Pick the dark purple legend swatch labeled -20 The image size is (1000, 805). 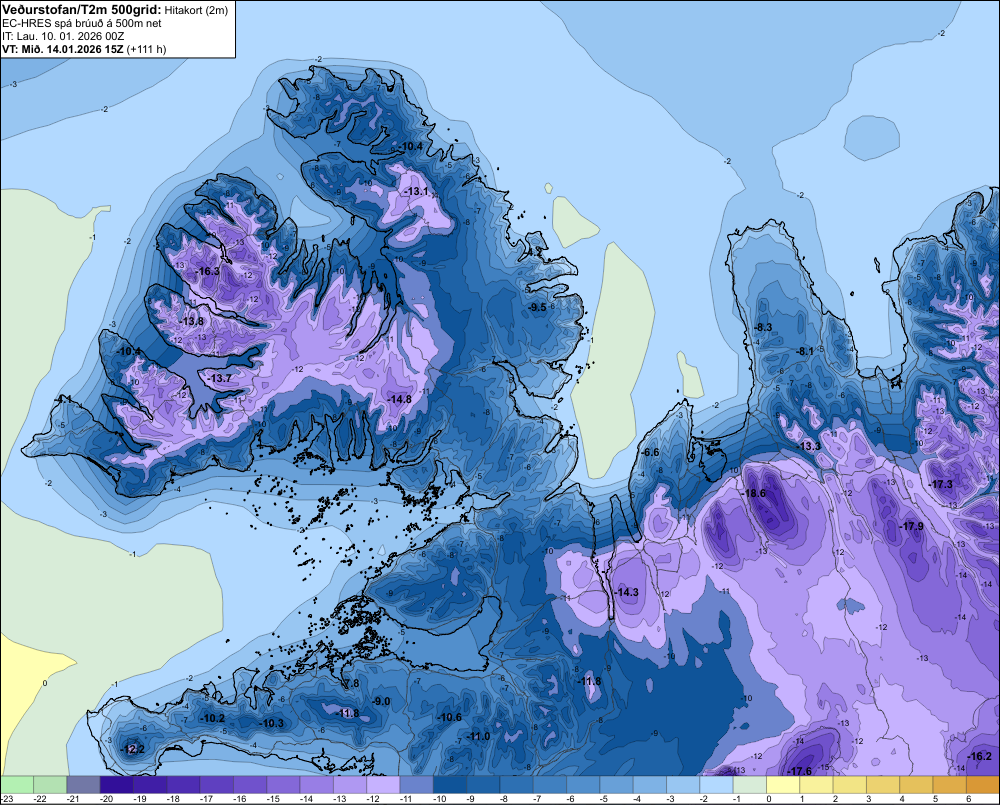(x=116, y=784)
